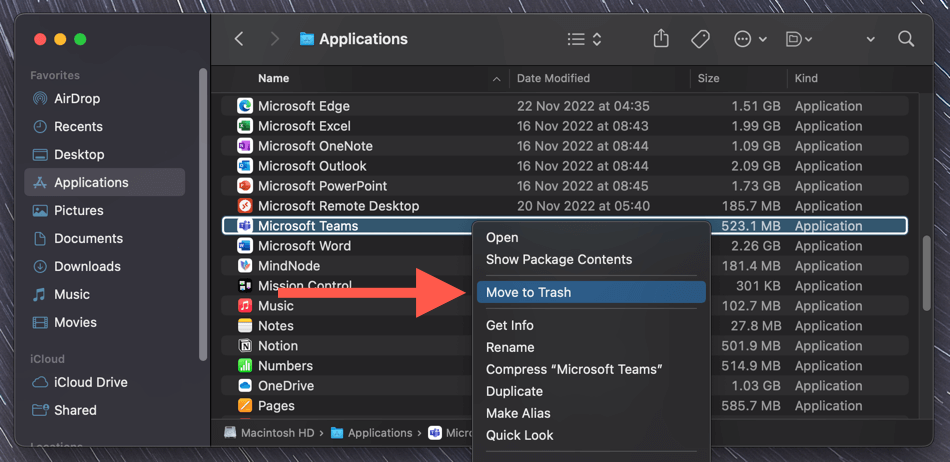950x462 pixels.
Task: Click the Size column header
Action: pyautogui.click(x=708, y=78)
